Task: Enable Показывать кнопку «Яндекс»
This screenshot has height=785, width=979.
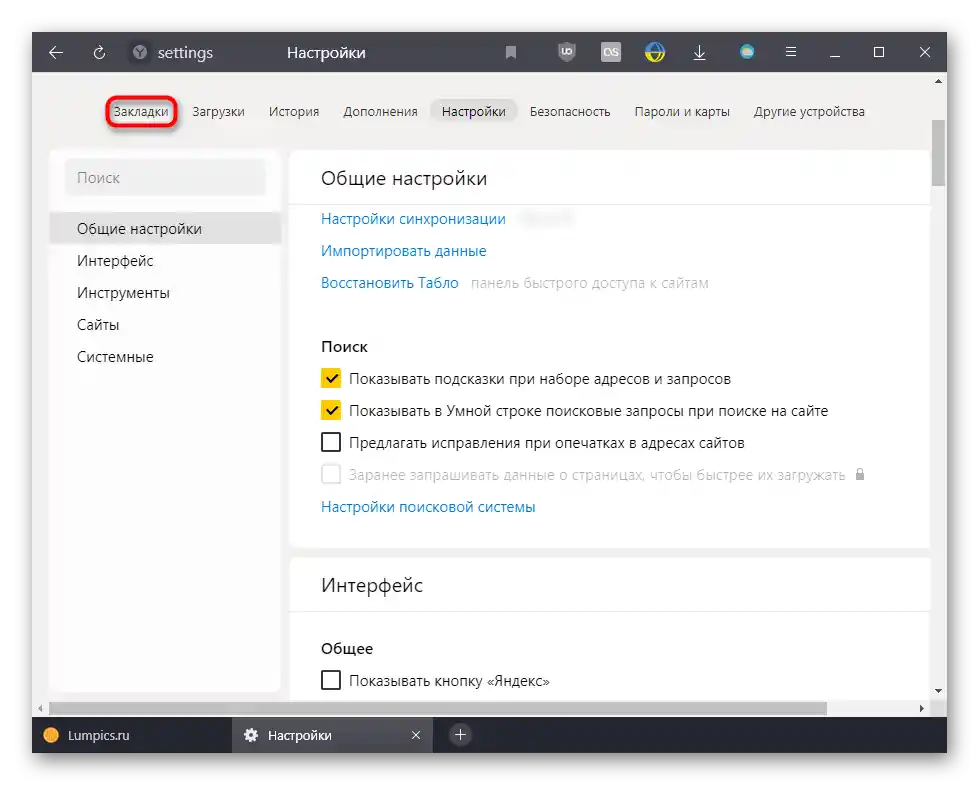Action: tap(331, 680)
